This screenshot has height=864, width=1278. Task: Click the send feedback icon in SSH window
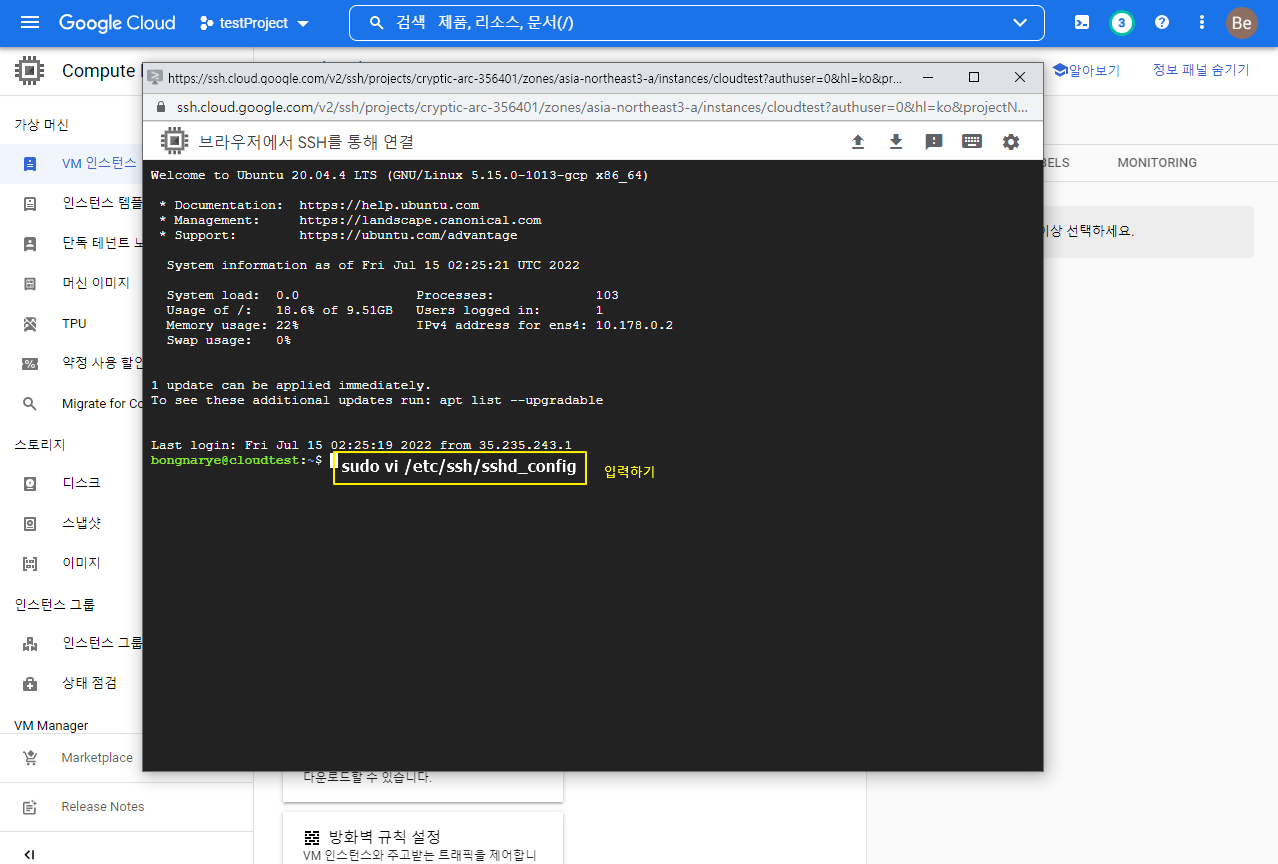[934, 142]
